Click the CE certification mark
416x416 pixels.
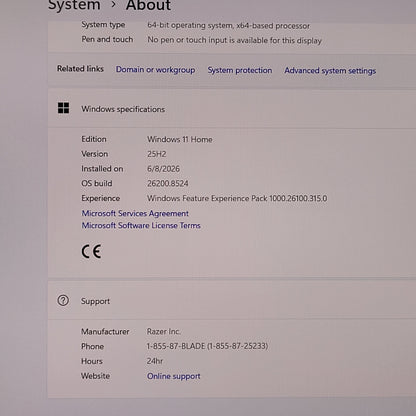tap(91, 251)
